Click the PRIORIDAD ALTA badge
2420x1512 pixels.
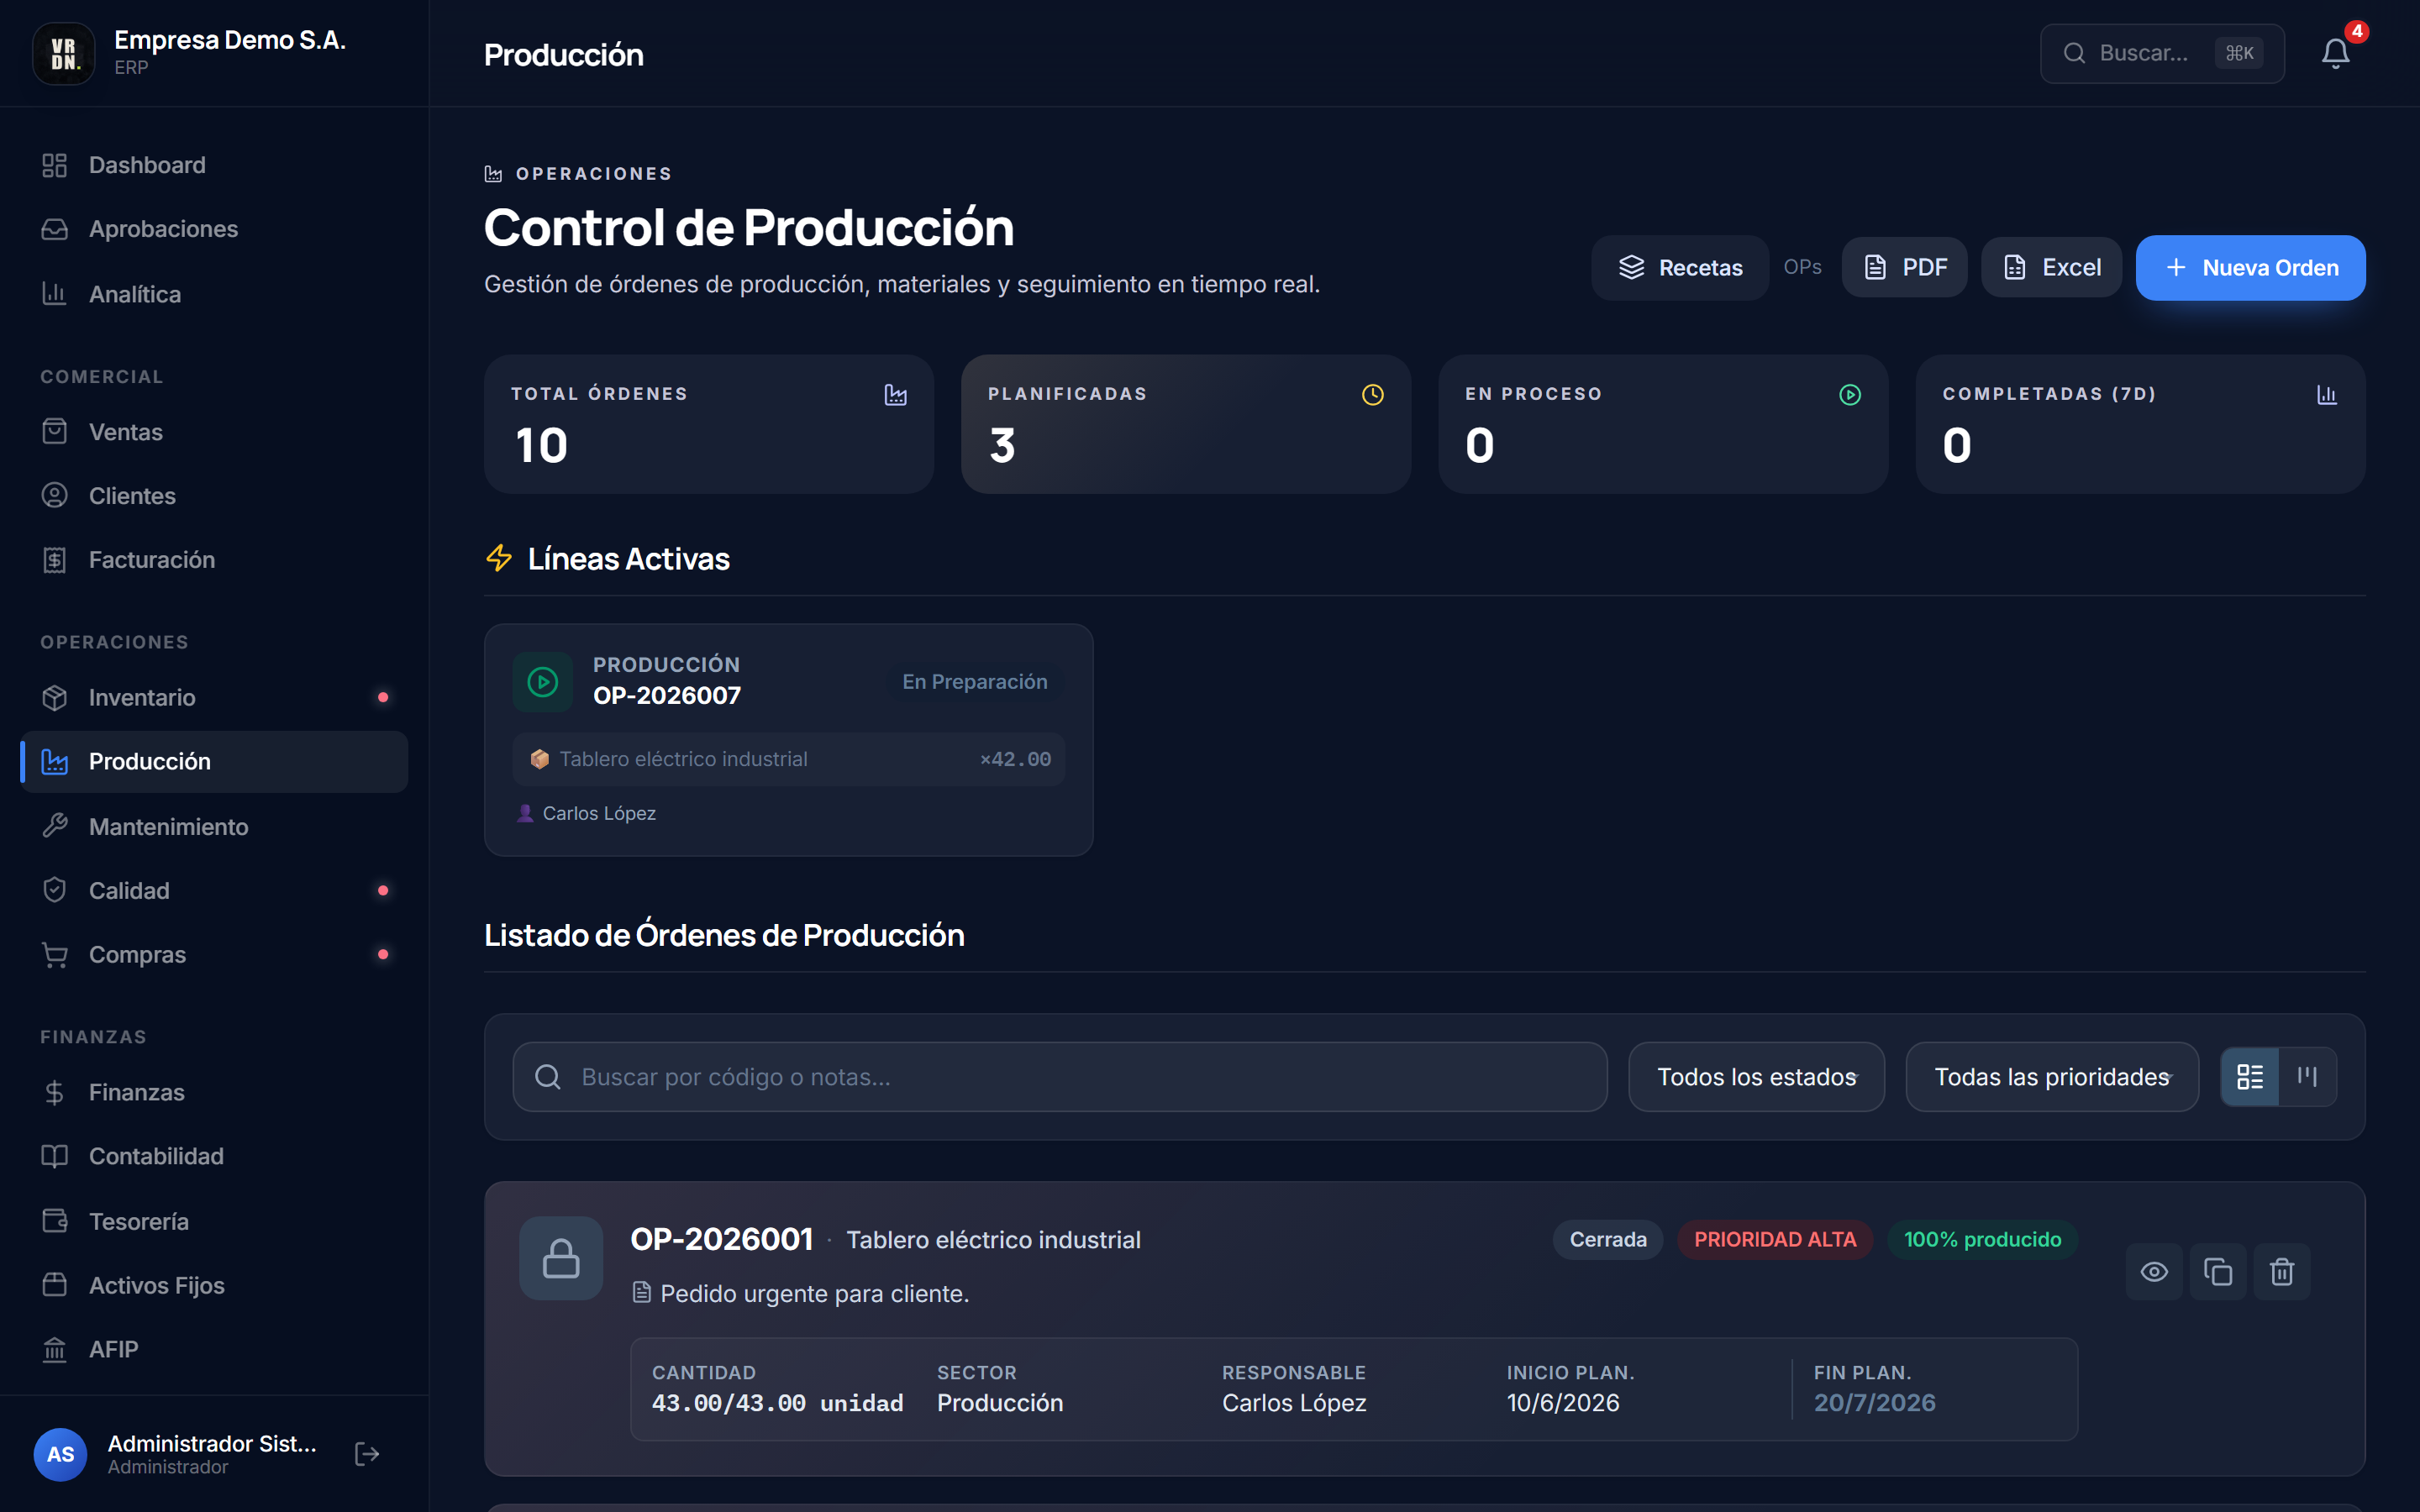(x=1775, y=1240)
